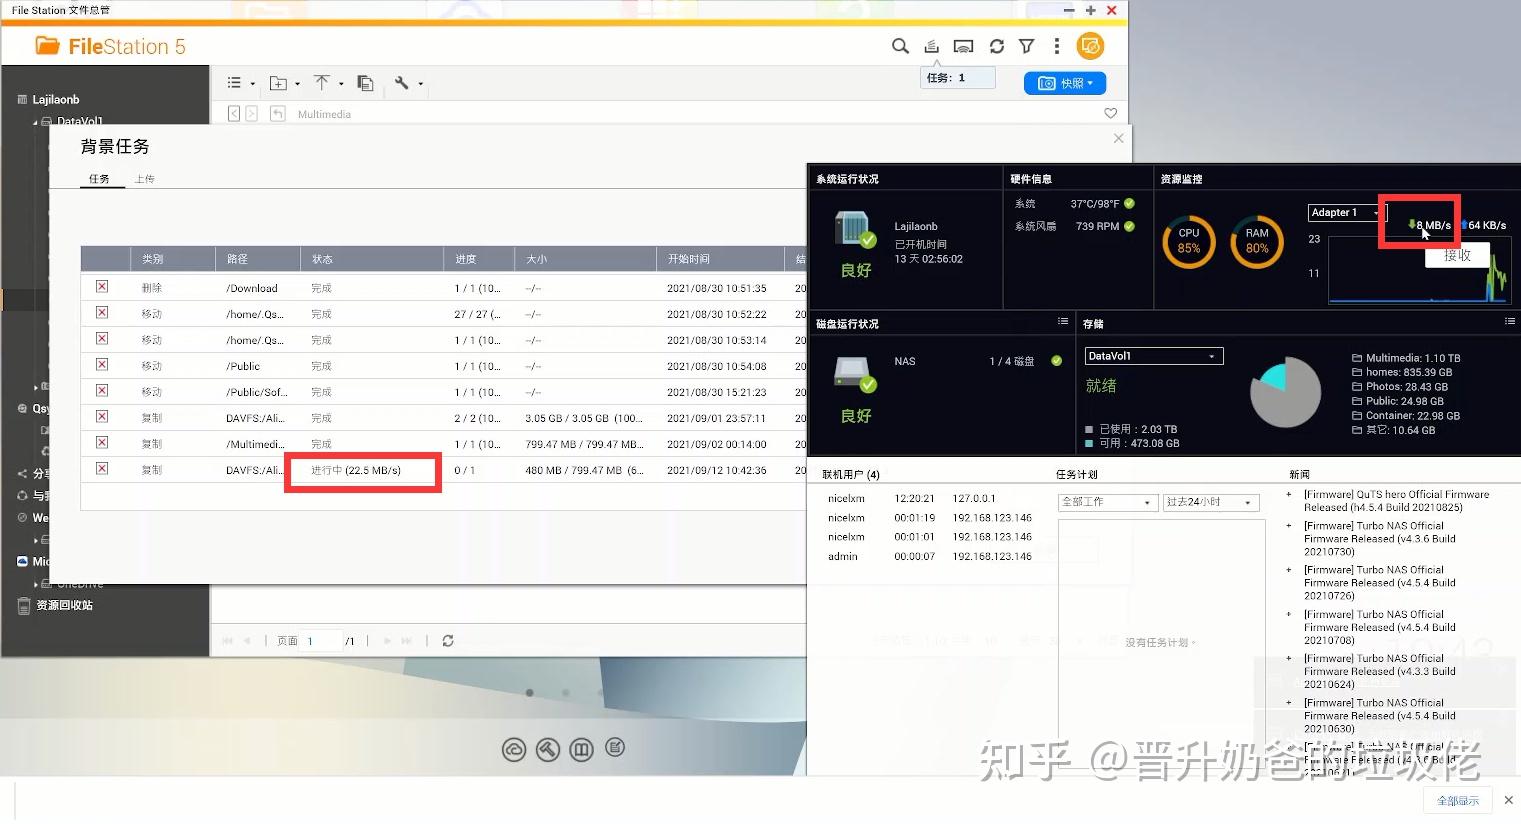Remove the 27/27 move task entry
Image resolution: width=1521 pixels, height=824 pixels.
tap(102, 313)
